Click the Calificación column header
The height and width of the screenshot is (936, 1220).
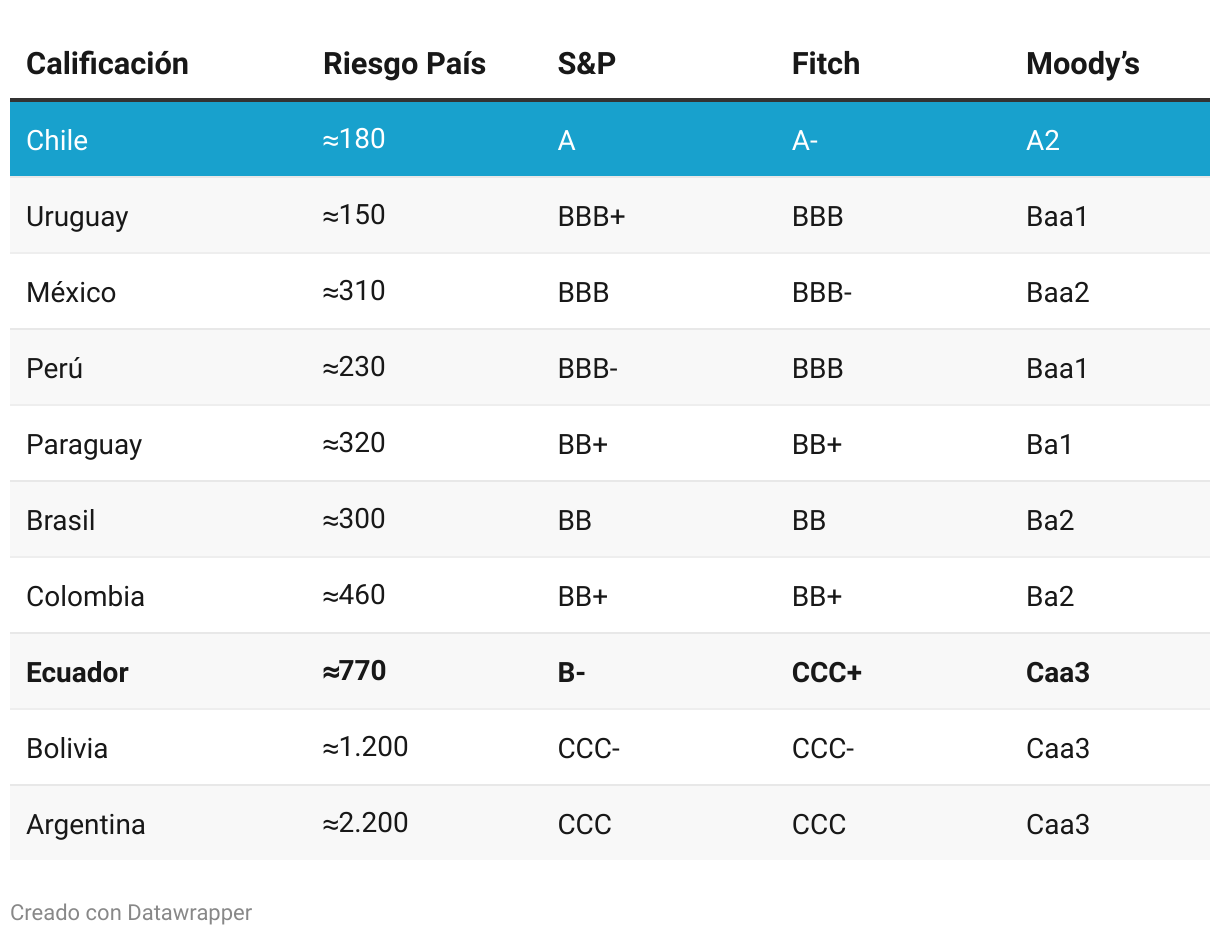click(x=107, y=64)
